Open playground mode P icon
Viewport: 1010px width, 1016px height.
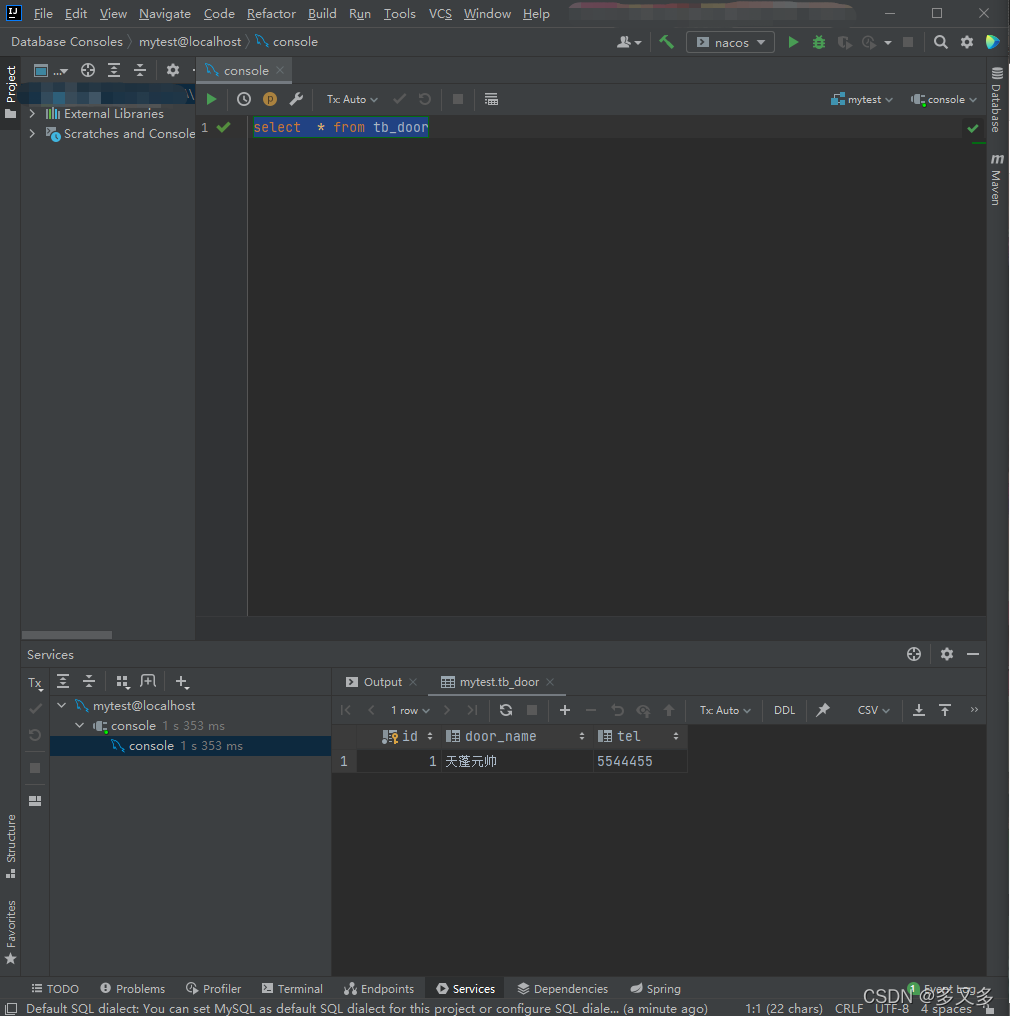(270, 99)
